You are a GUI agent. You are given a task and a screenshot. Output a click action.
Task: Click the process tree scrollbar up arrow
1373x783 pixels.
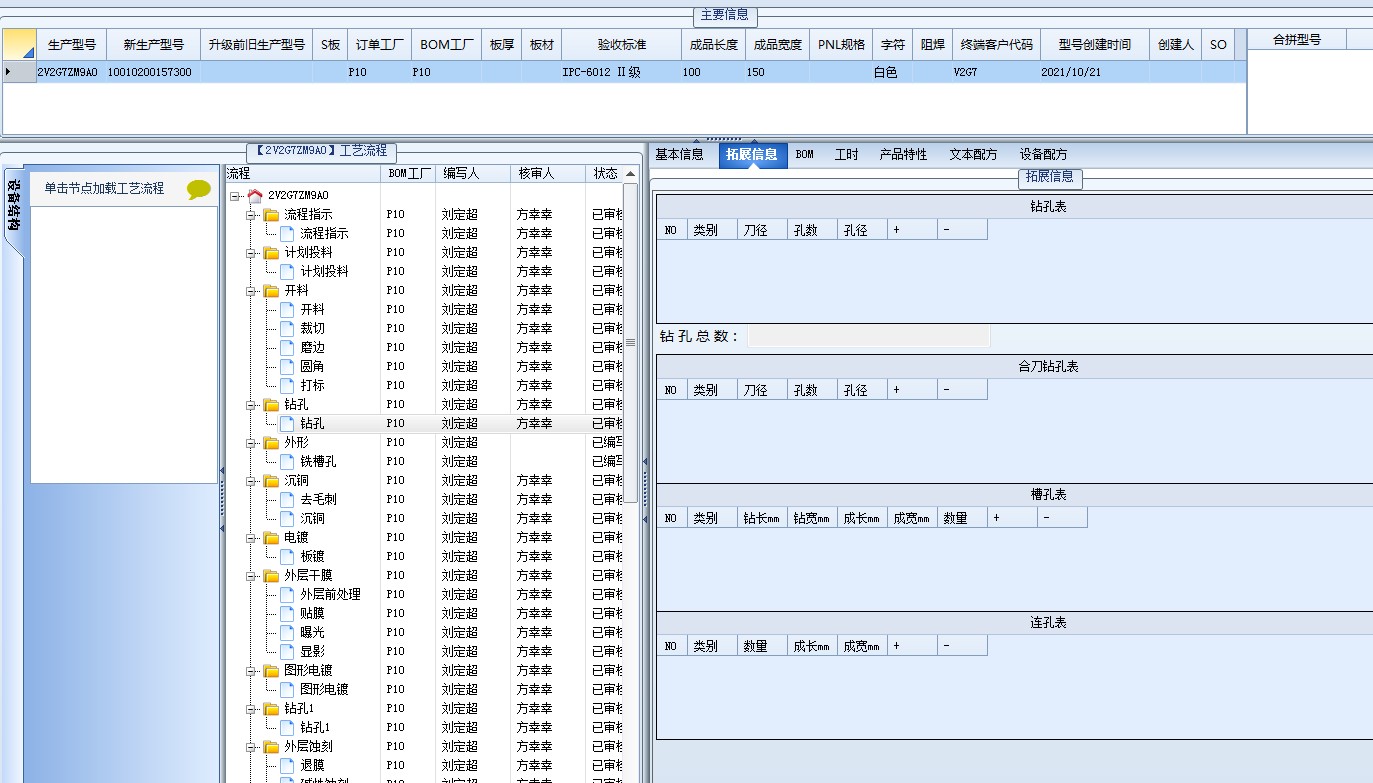(x=630, y=174)
